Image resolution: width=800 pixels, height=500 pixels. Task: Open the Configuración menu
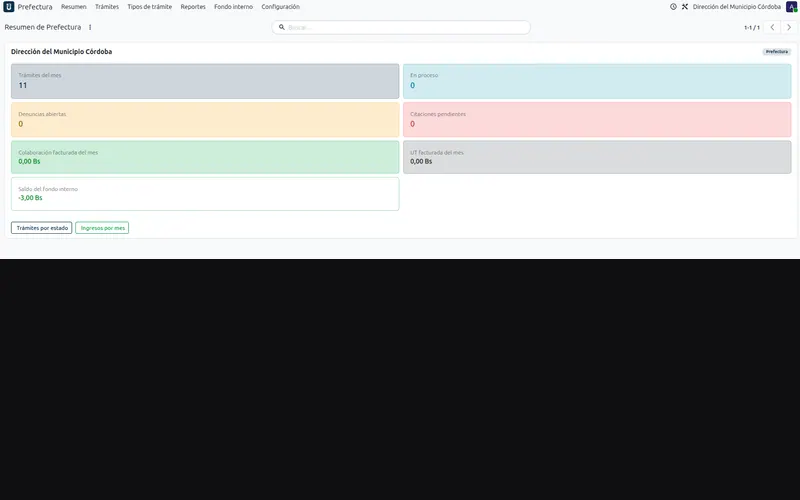click(280, 7)
